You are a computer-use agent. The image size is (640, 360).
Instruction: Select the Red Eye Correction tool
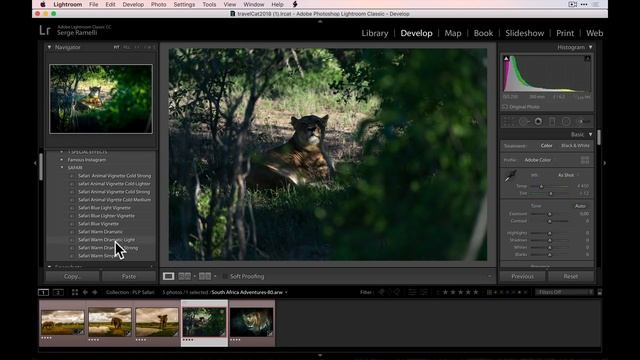point(538,122)
